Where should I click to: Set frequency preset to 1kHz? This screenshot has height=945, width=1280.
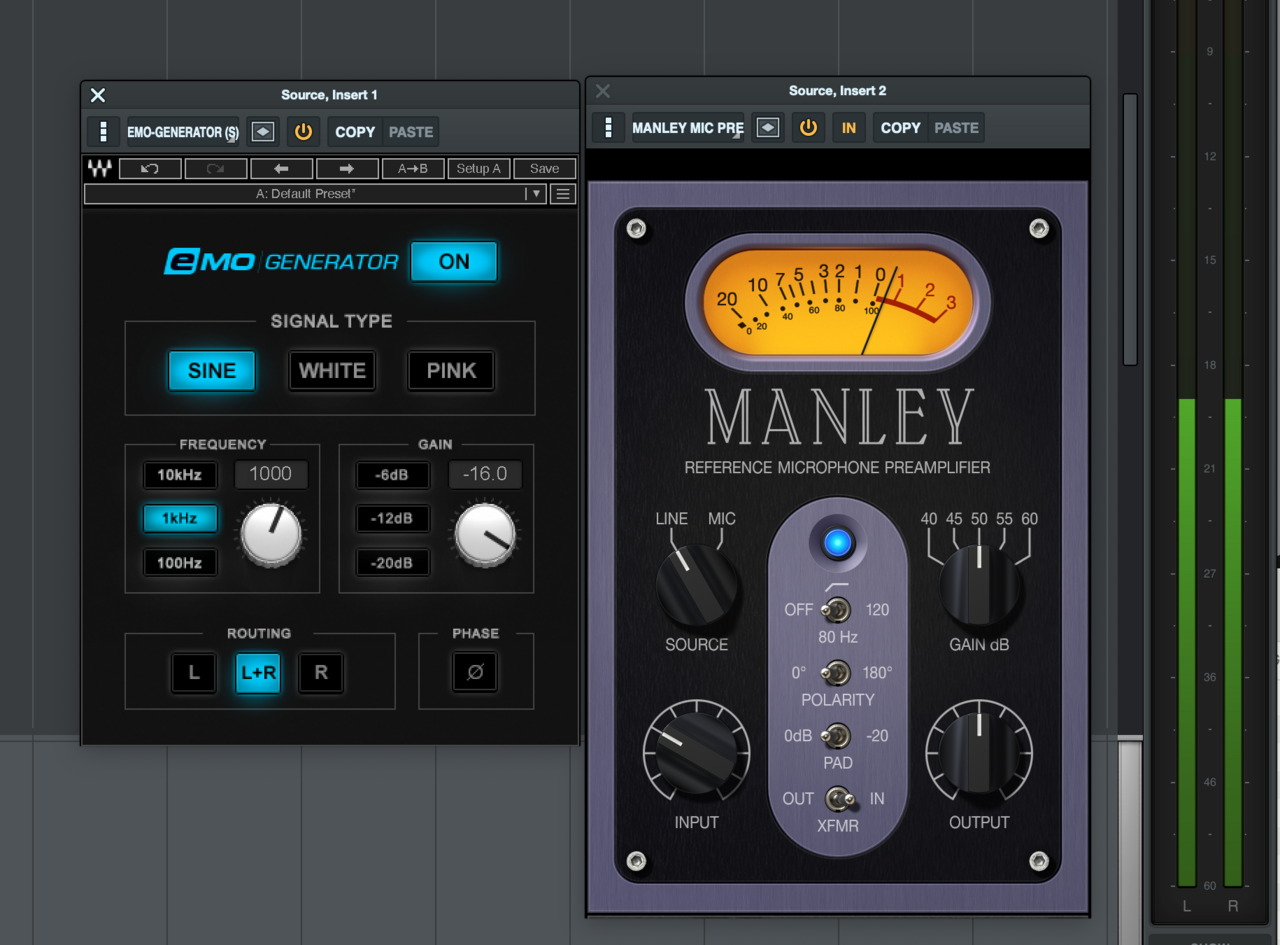180,519
